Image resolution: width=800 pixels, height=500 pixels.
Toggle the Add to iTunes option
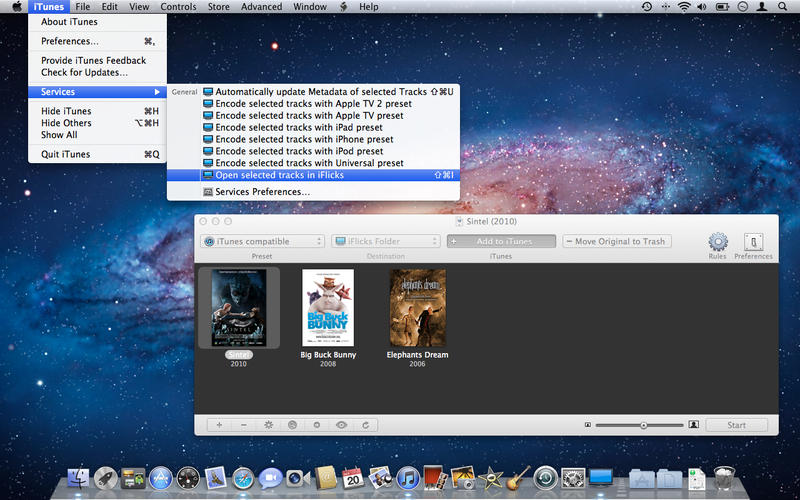[502, 241]
